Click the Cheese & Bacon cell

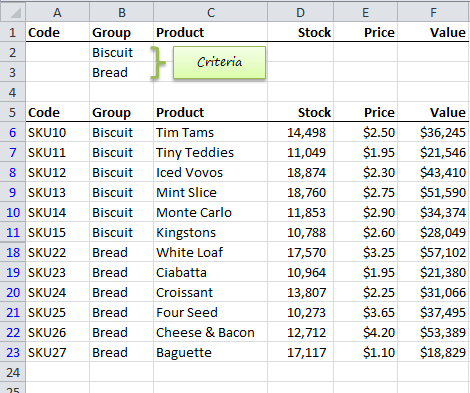[210, 332]
